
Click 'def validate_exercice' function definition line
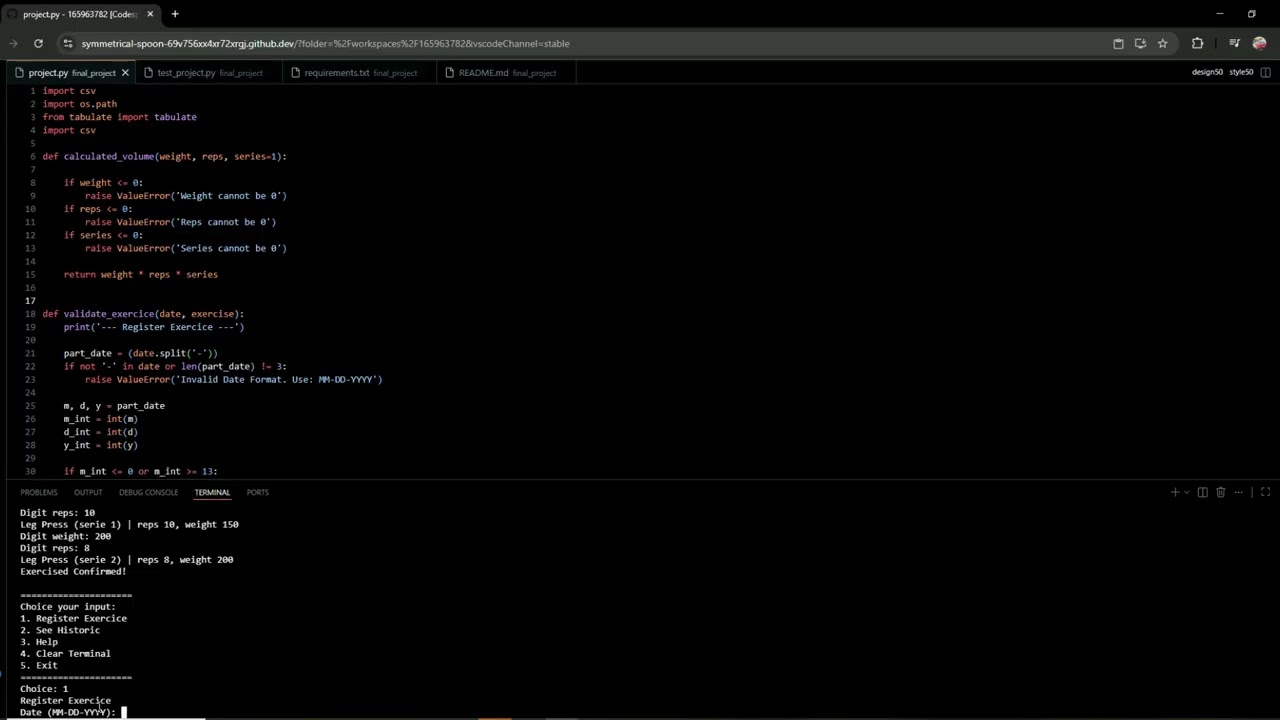[x=143, y=314]
